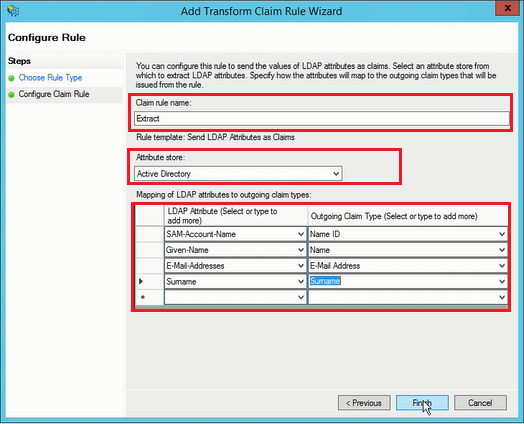Open the Given-Name attribute dropdown arrow
This screenshot has height=424, width=524.
301,250
